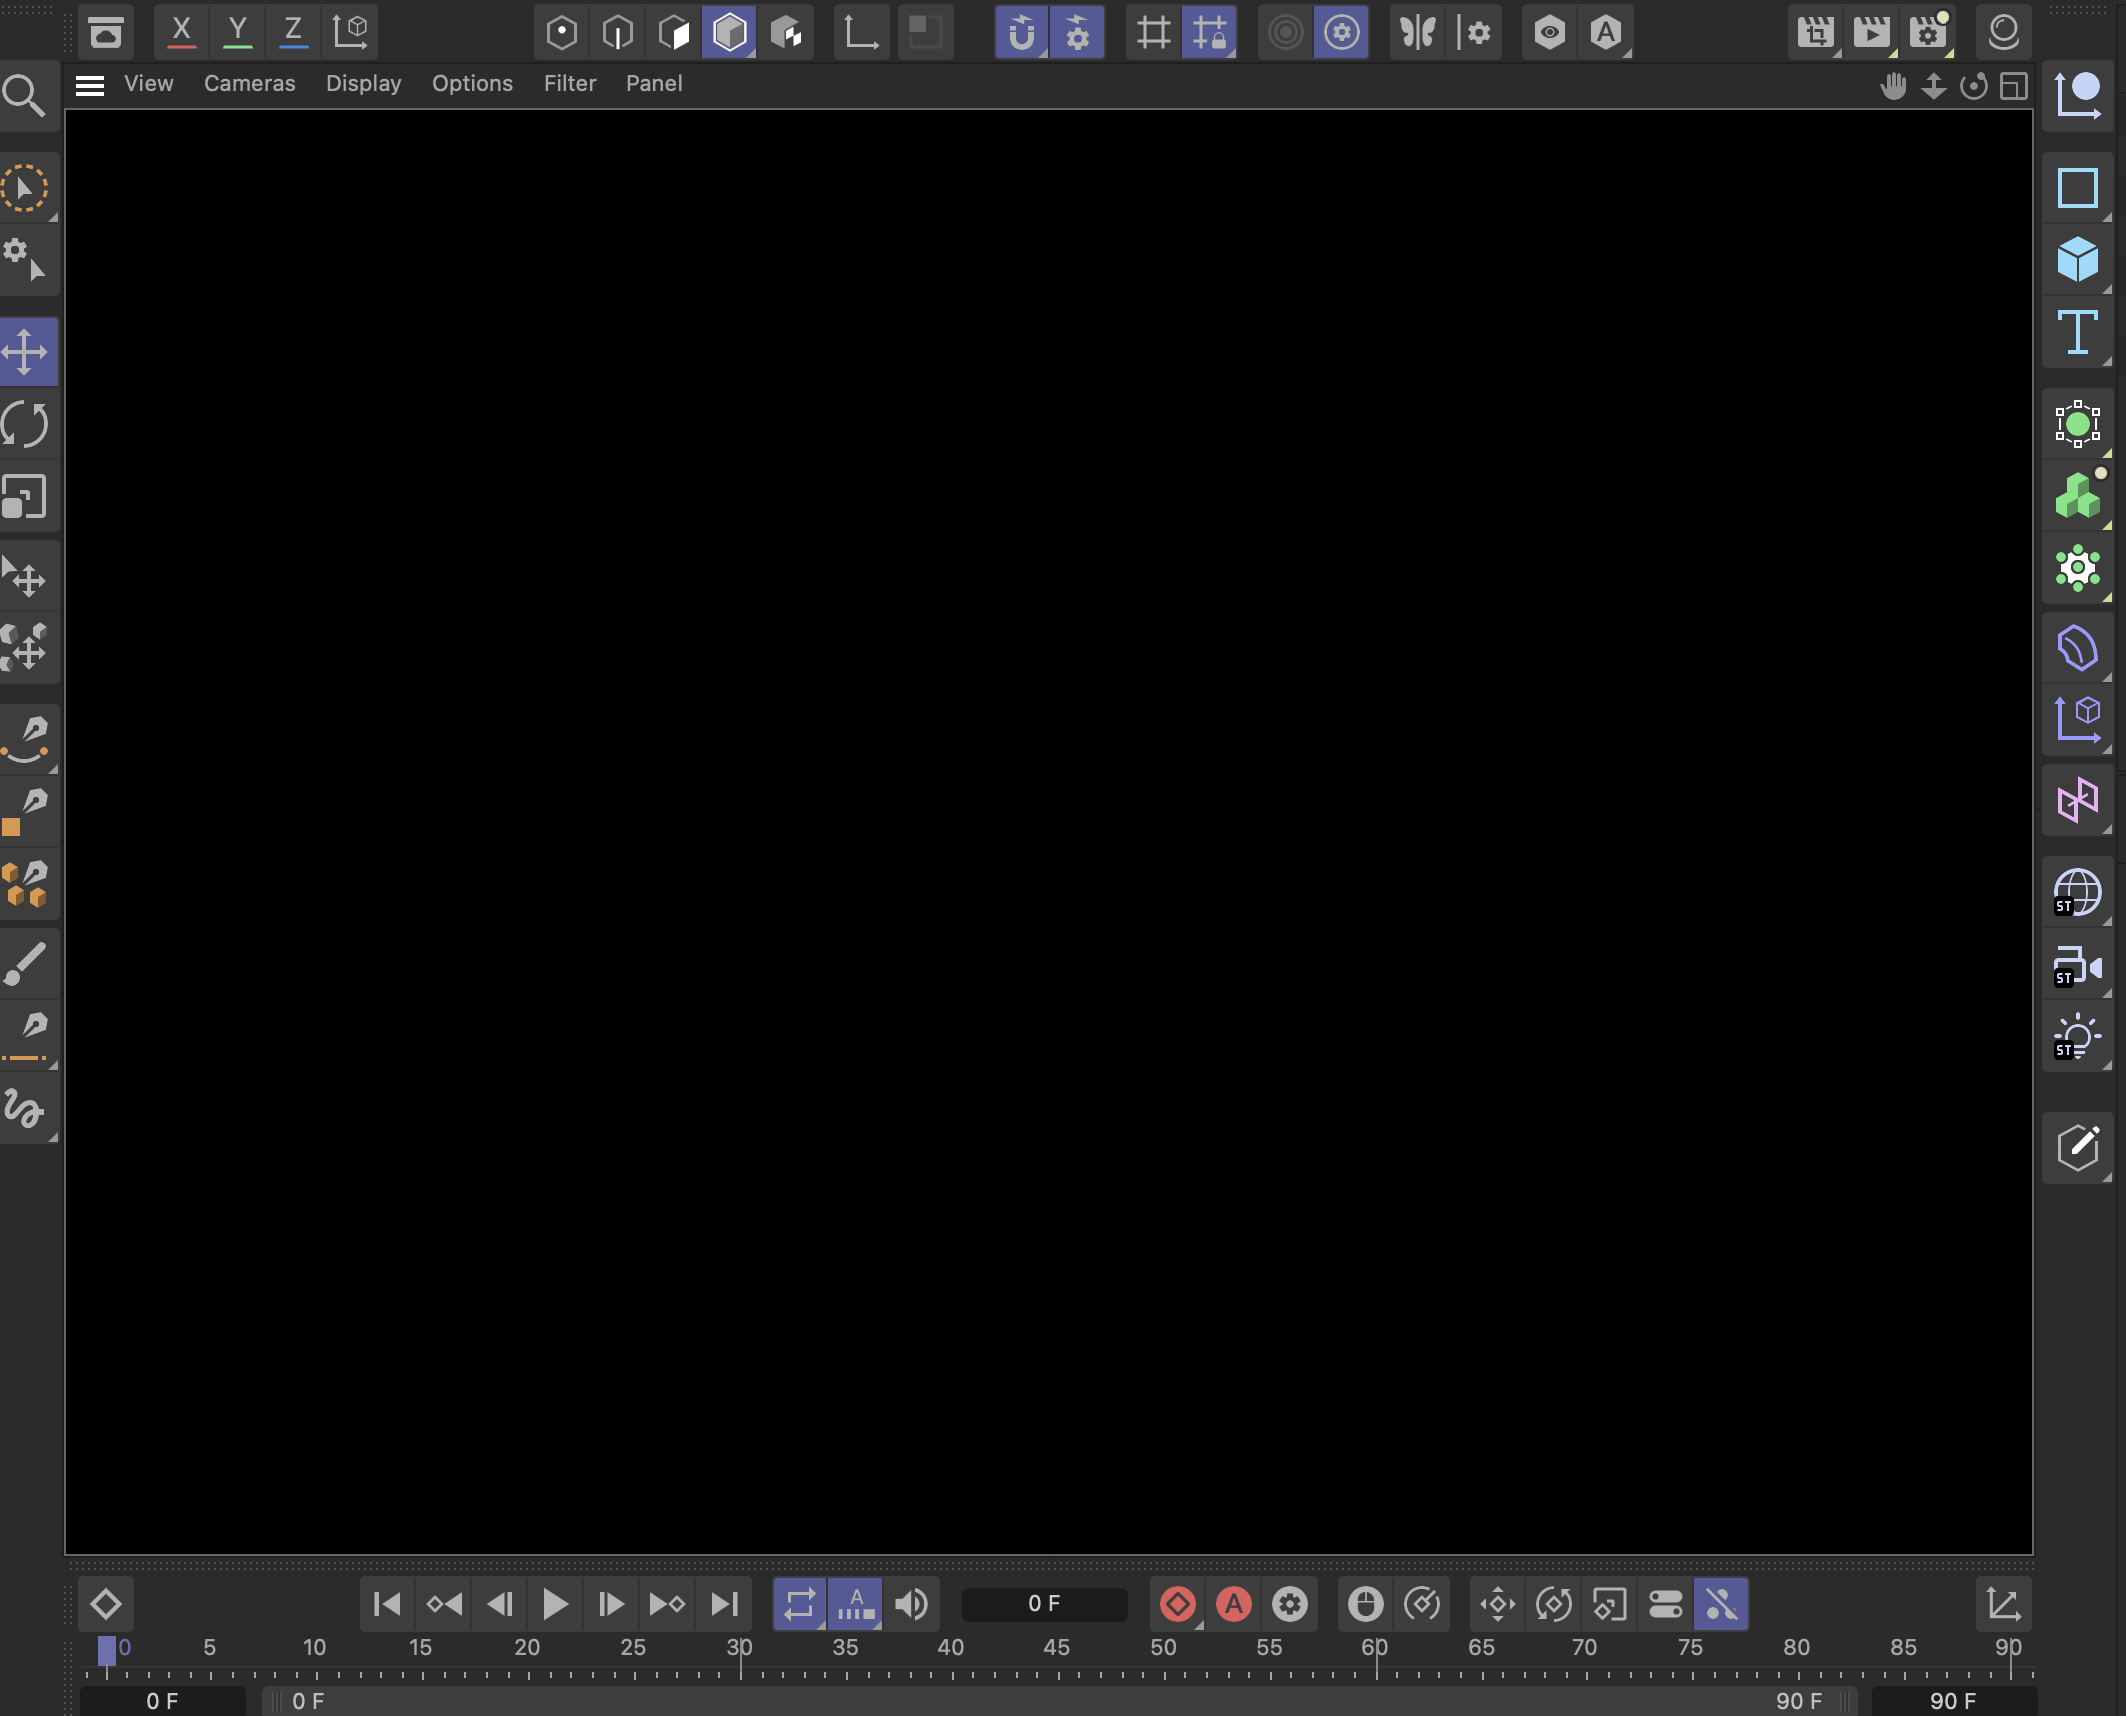Open the Panel menu
This screenshot has width=2126, height=1716.
click(654, 84)
